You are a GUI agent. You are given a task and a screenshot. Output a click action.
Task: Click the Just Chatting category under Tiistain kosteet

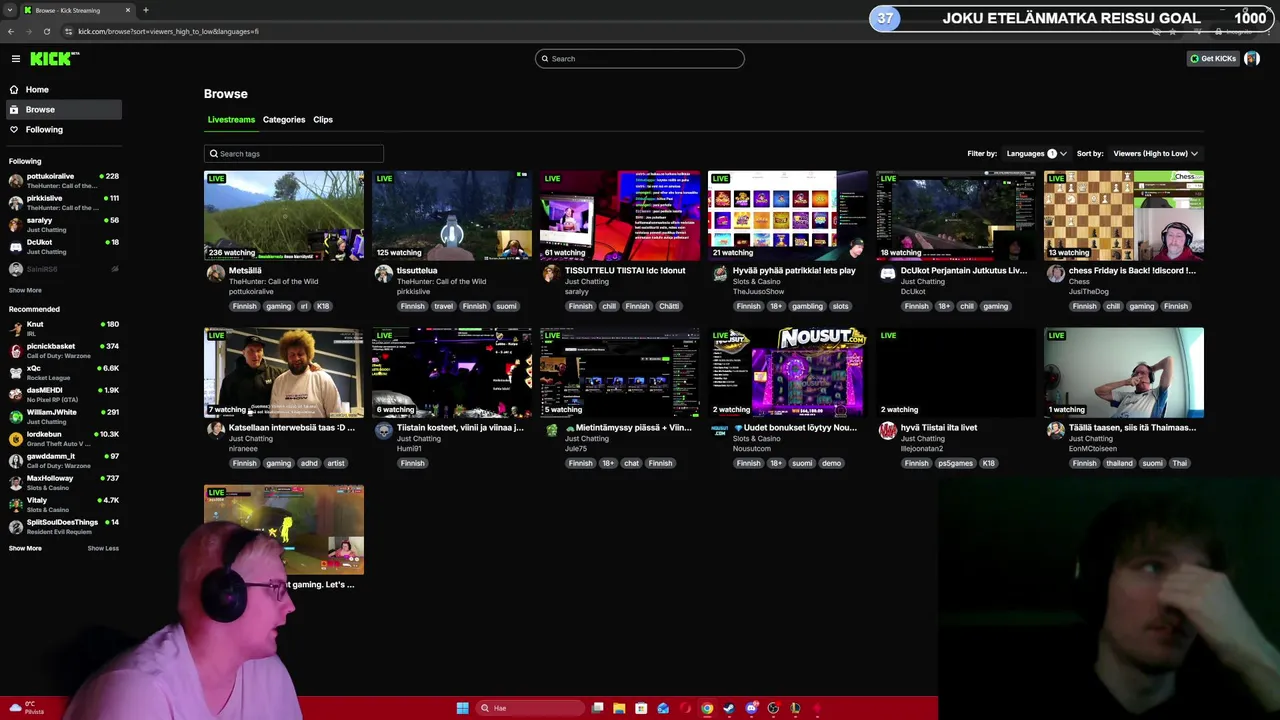click(418, 438)
